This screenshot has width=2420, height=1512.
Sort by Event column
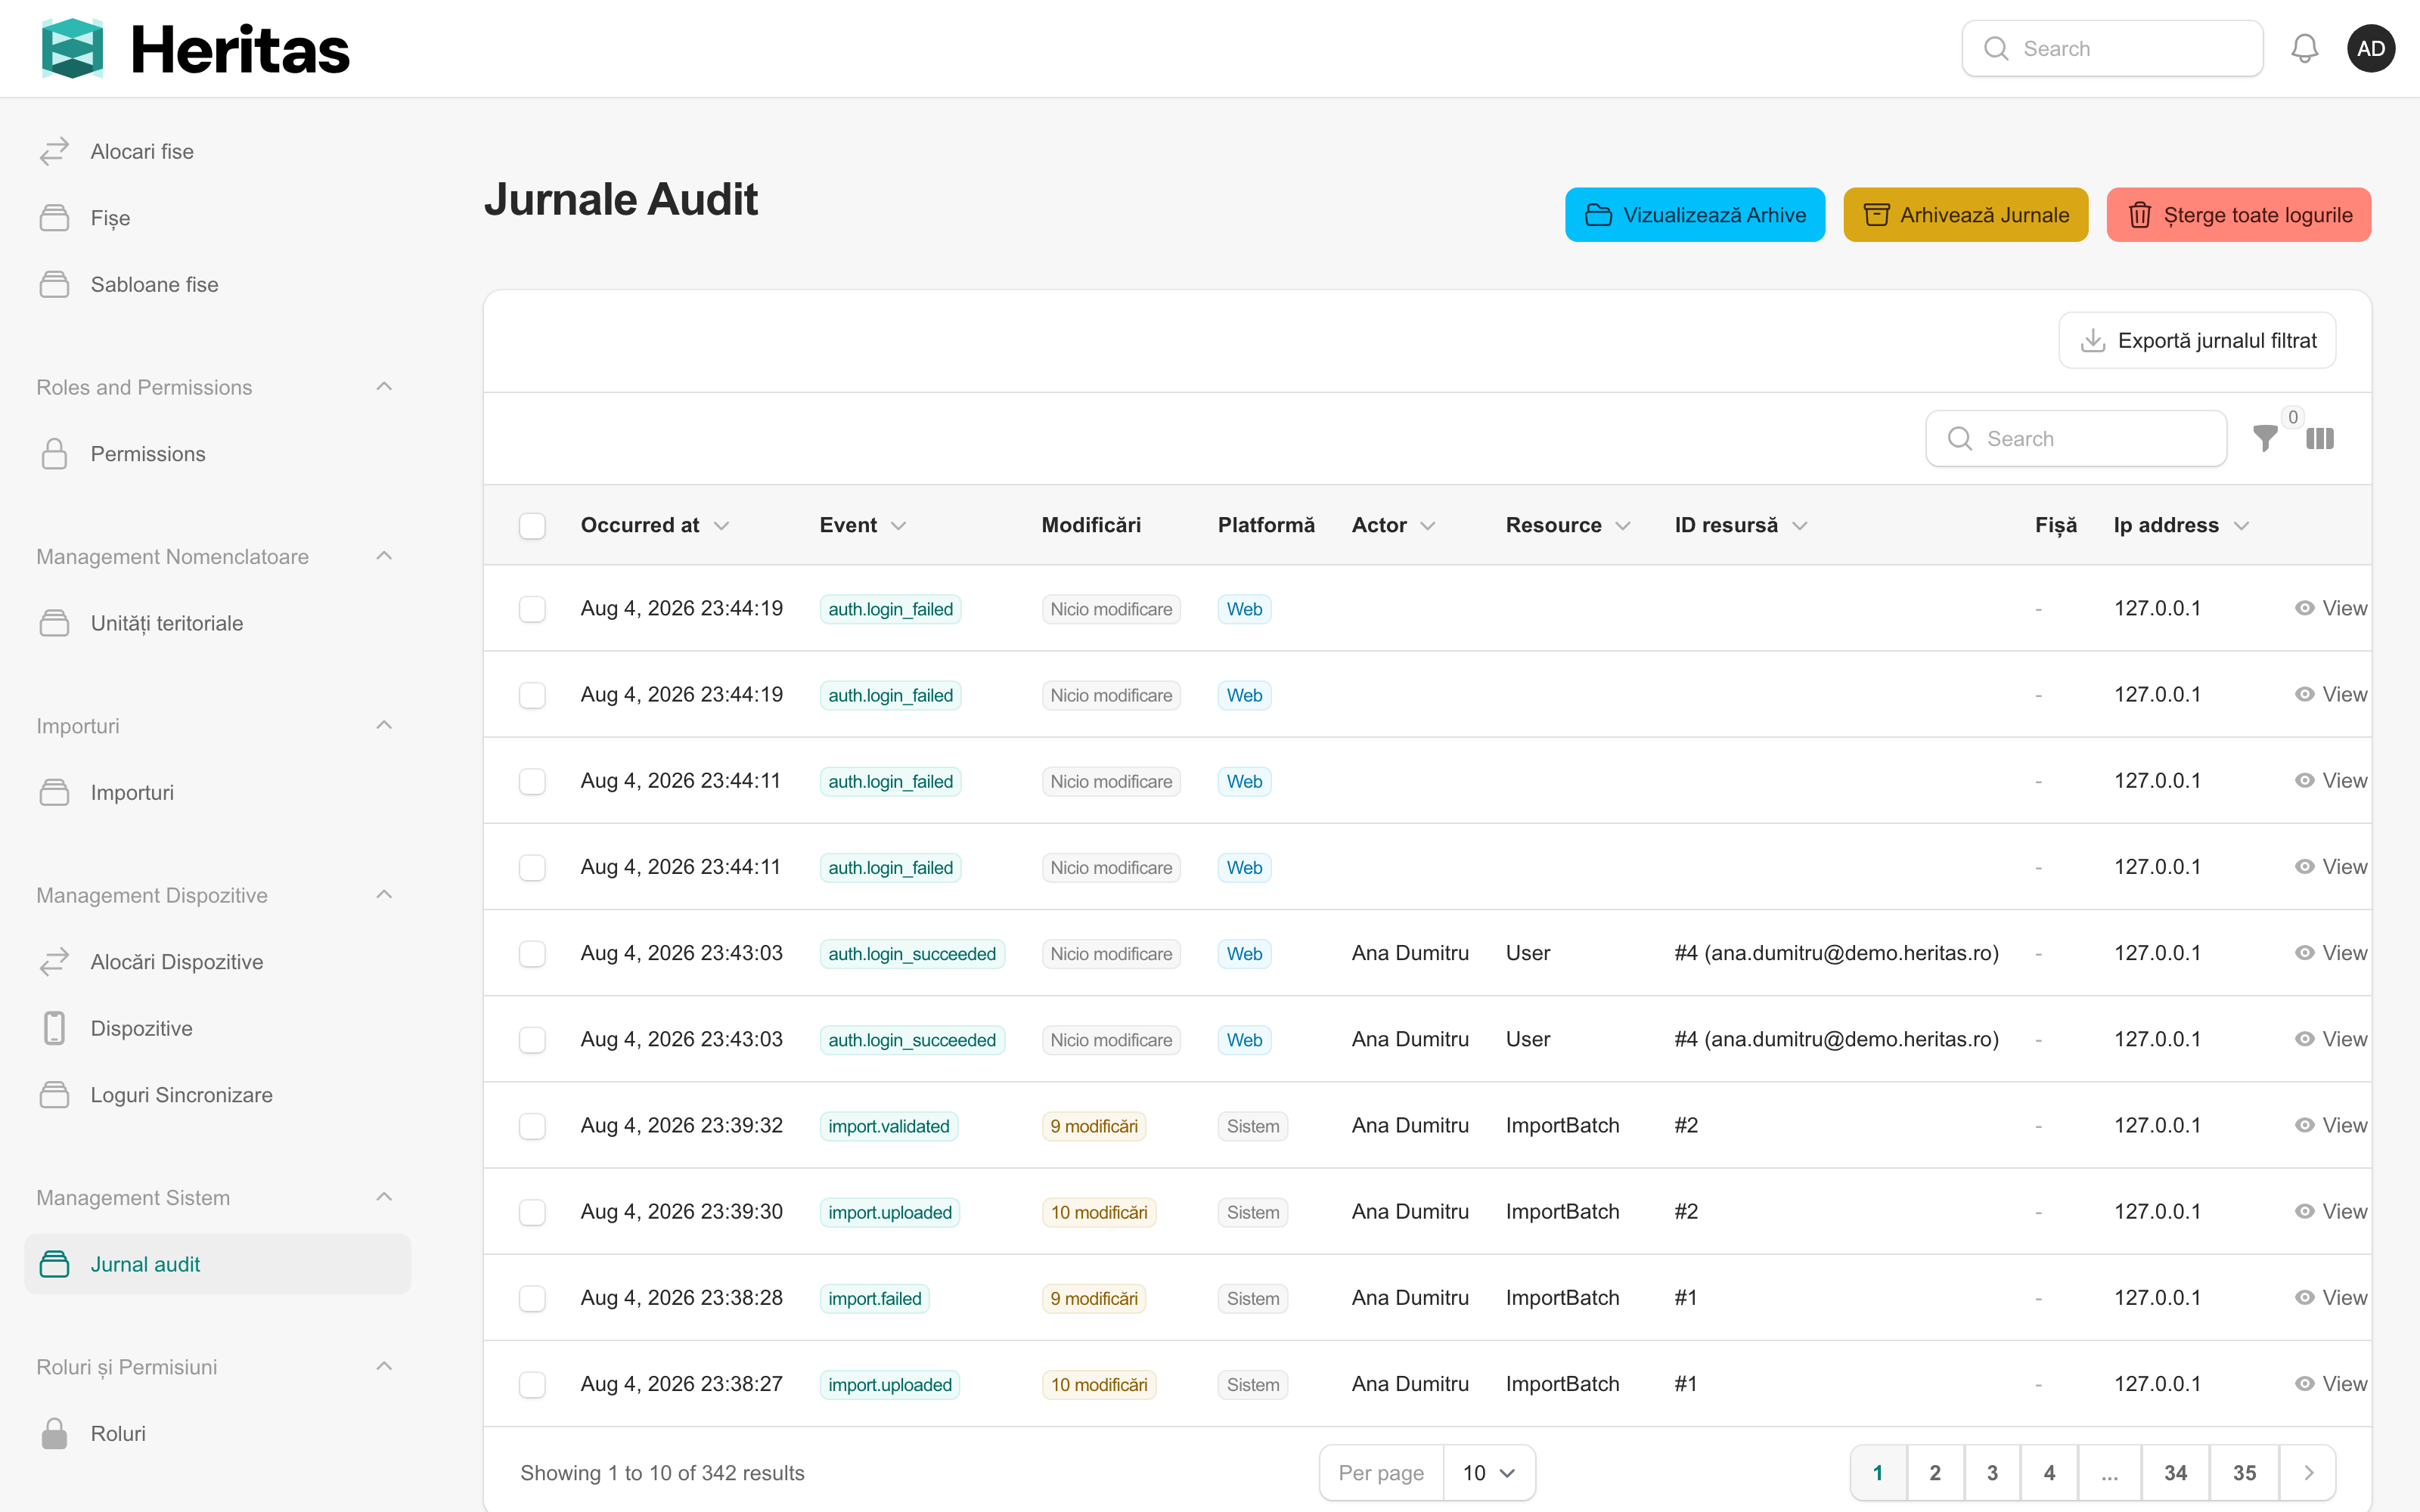click(x=862, y=525)
